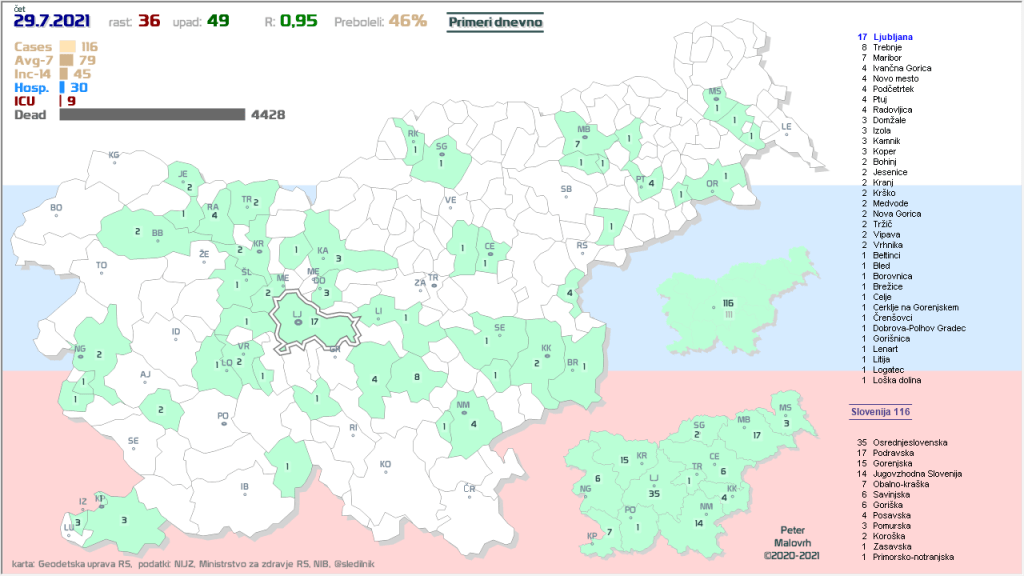Click the date 29.7.2021 header
This screenshot has height=576, width=1024.
[x=53, y=21]
